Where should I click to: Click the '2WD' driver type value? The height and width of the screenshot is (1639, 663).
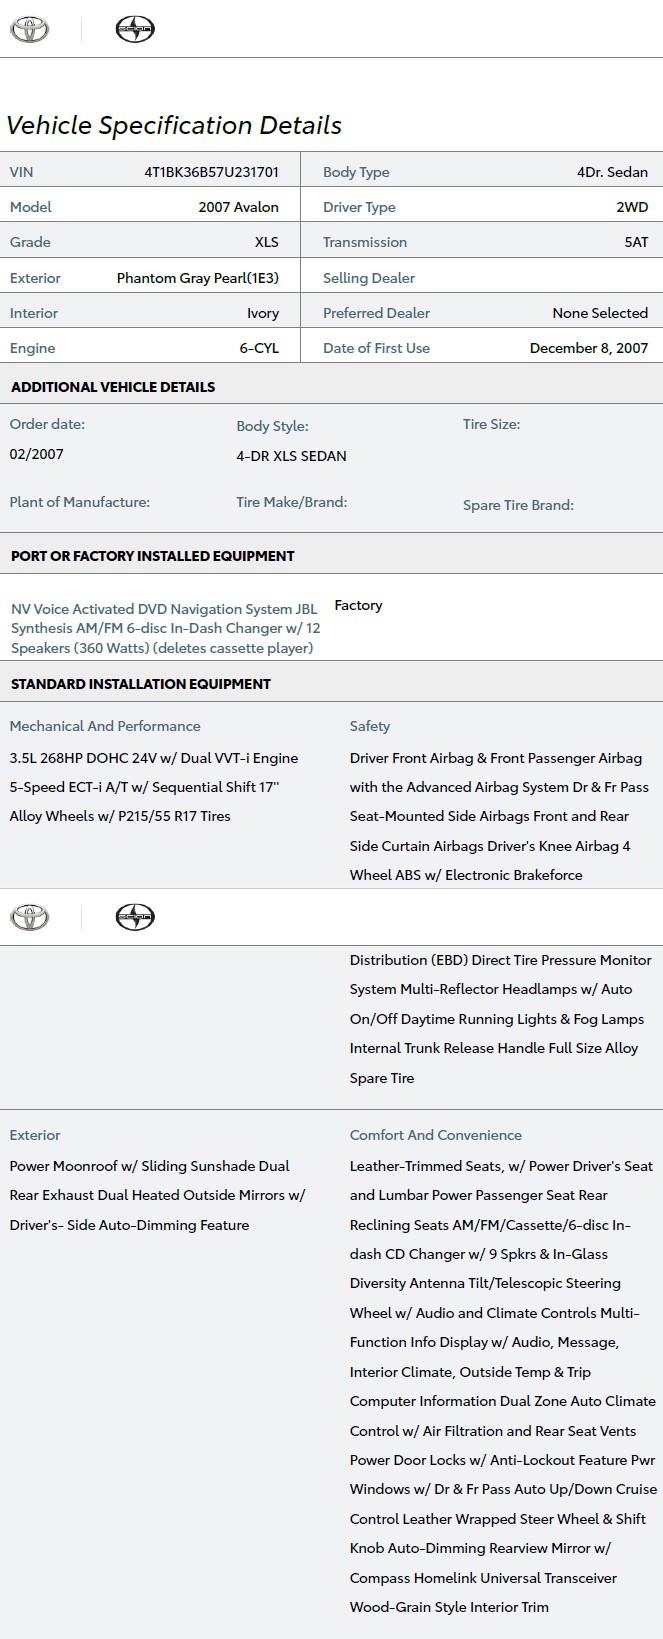[632, 207]
